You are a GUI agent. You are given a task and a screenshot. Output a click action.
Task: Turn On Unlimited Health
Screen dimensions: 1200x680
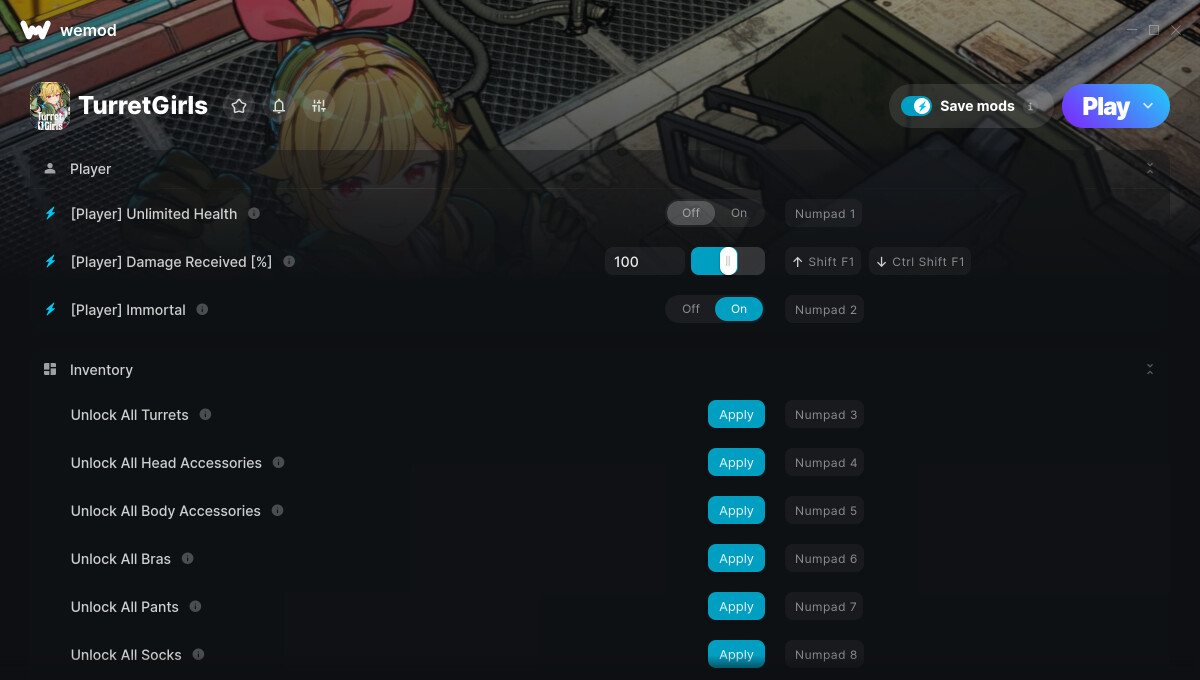pos(739,213)
